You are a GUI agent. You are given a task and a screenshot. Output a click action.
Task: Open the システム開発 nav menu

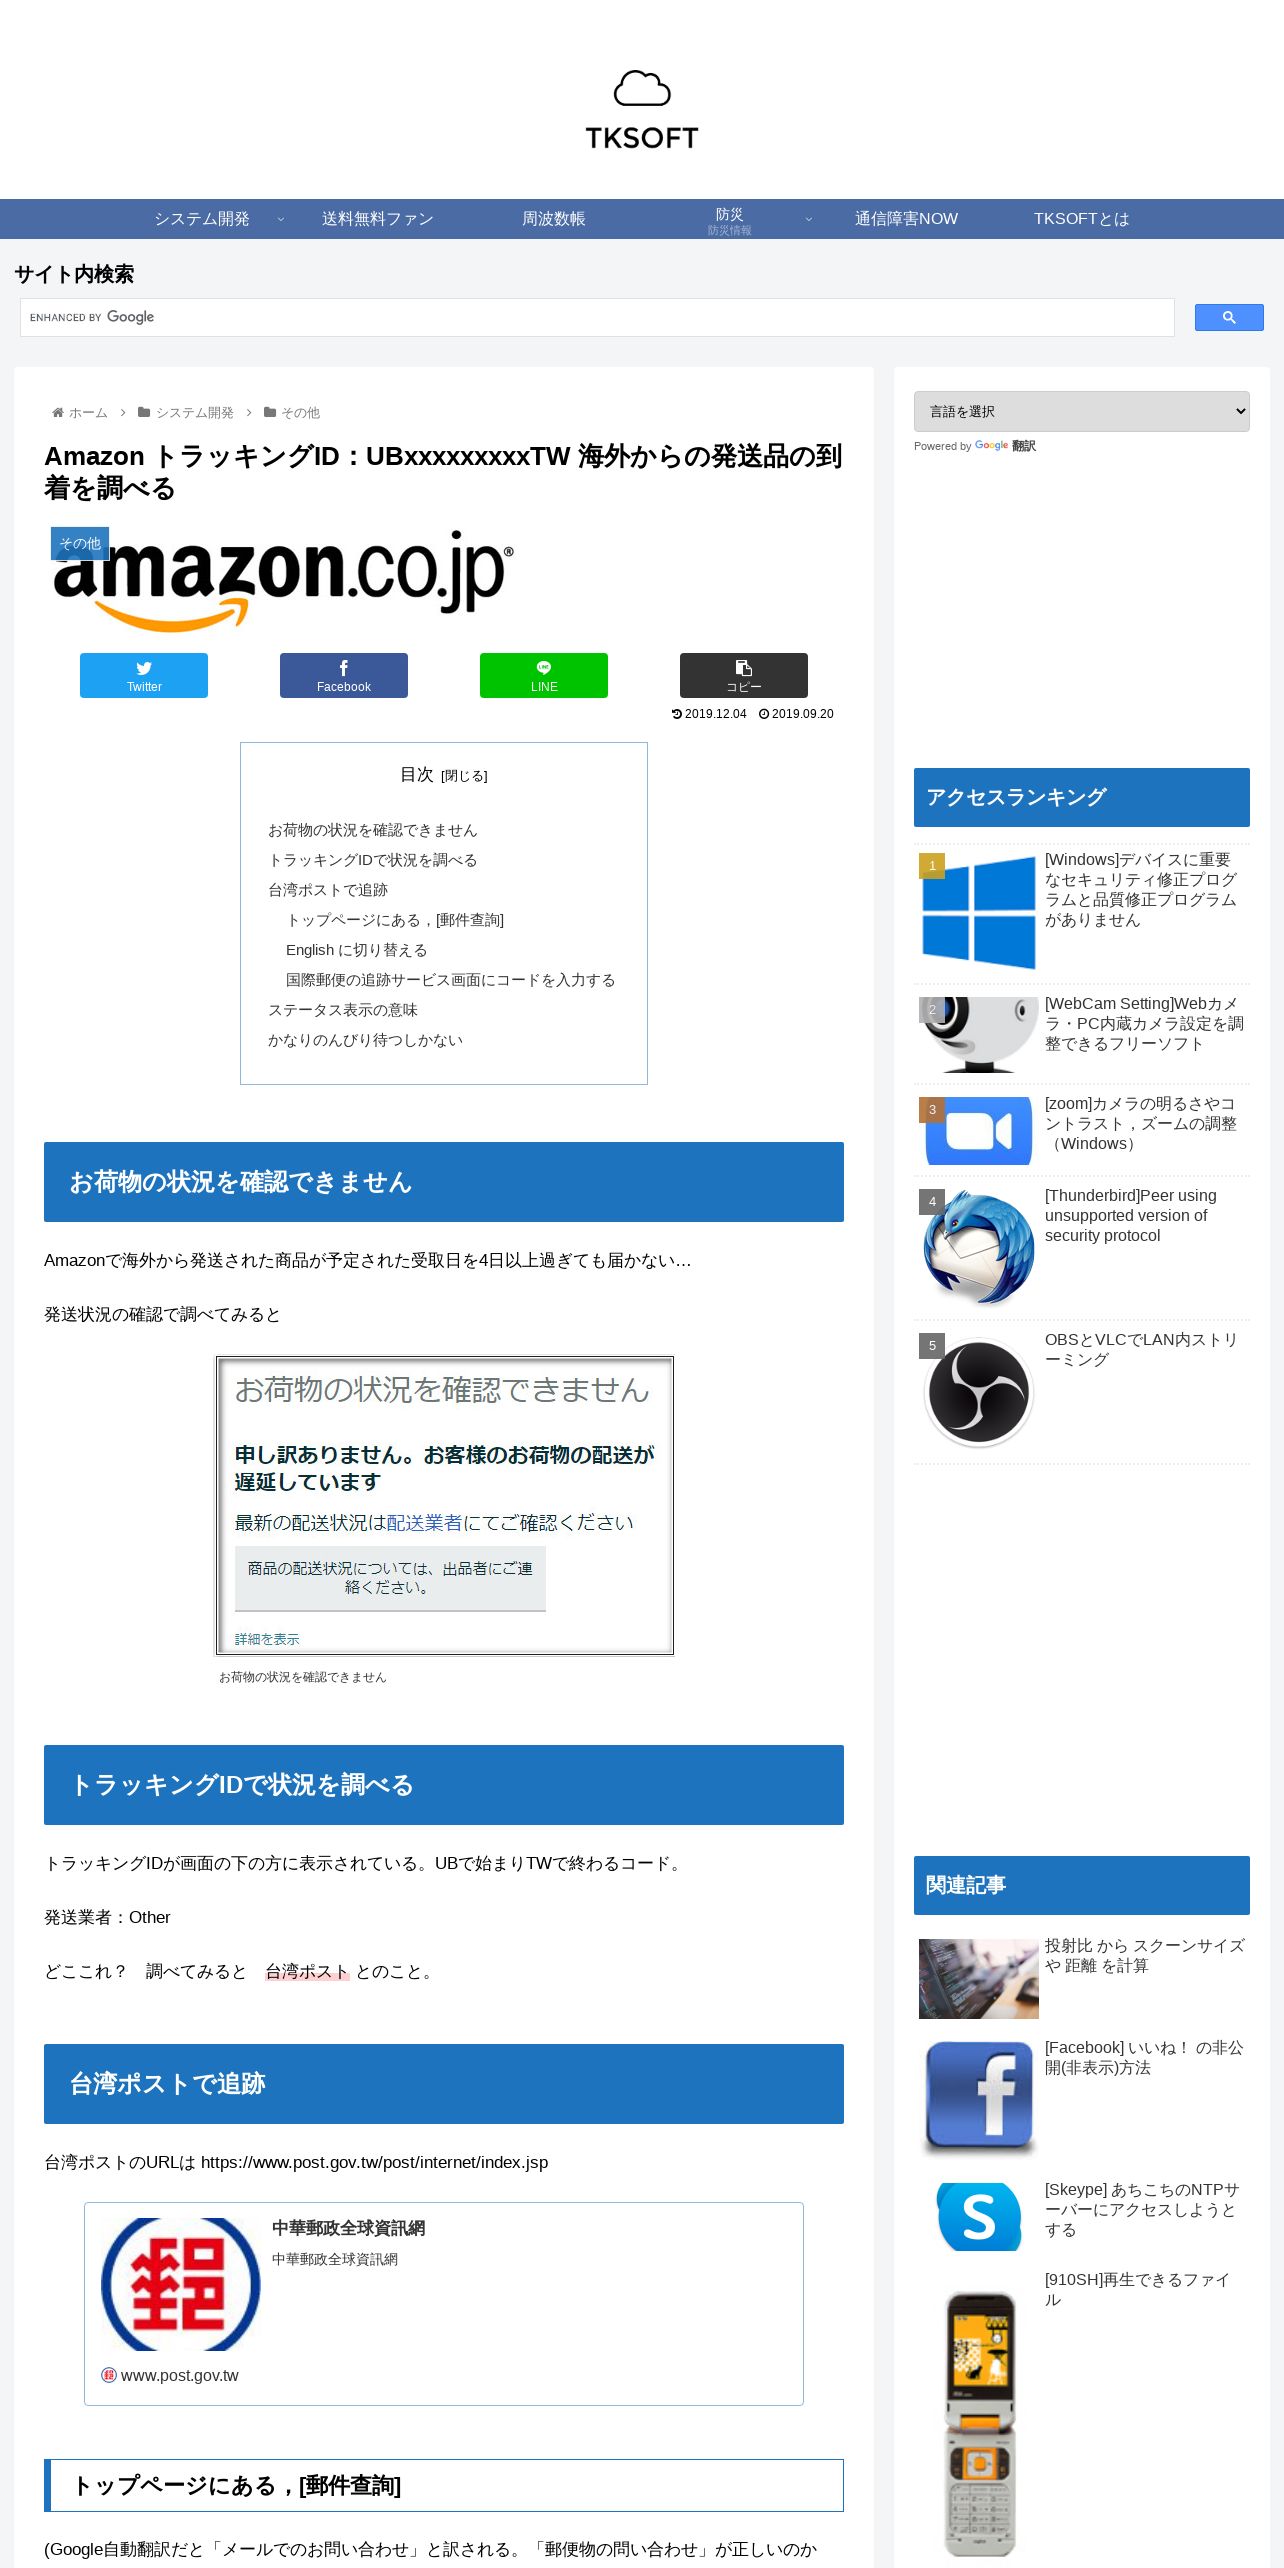[202, 219]
